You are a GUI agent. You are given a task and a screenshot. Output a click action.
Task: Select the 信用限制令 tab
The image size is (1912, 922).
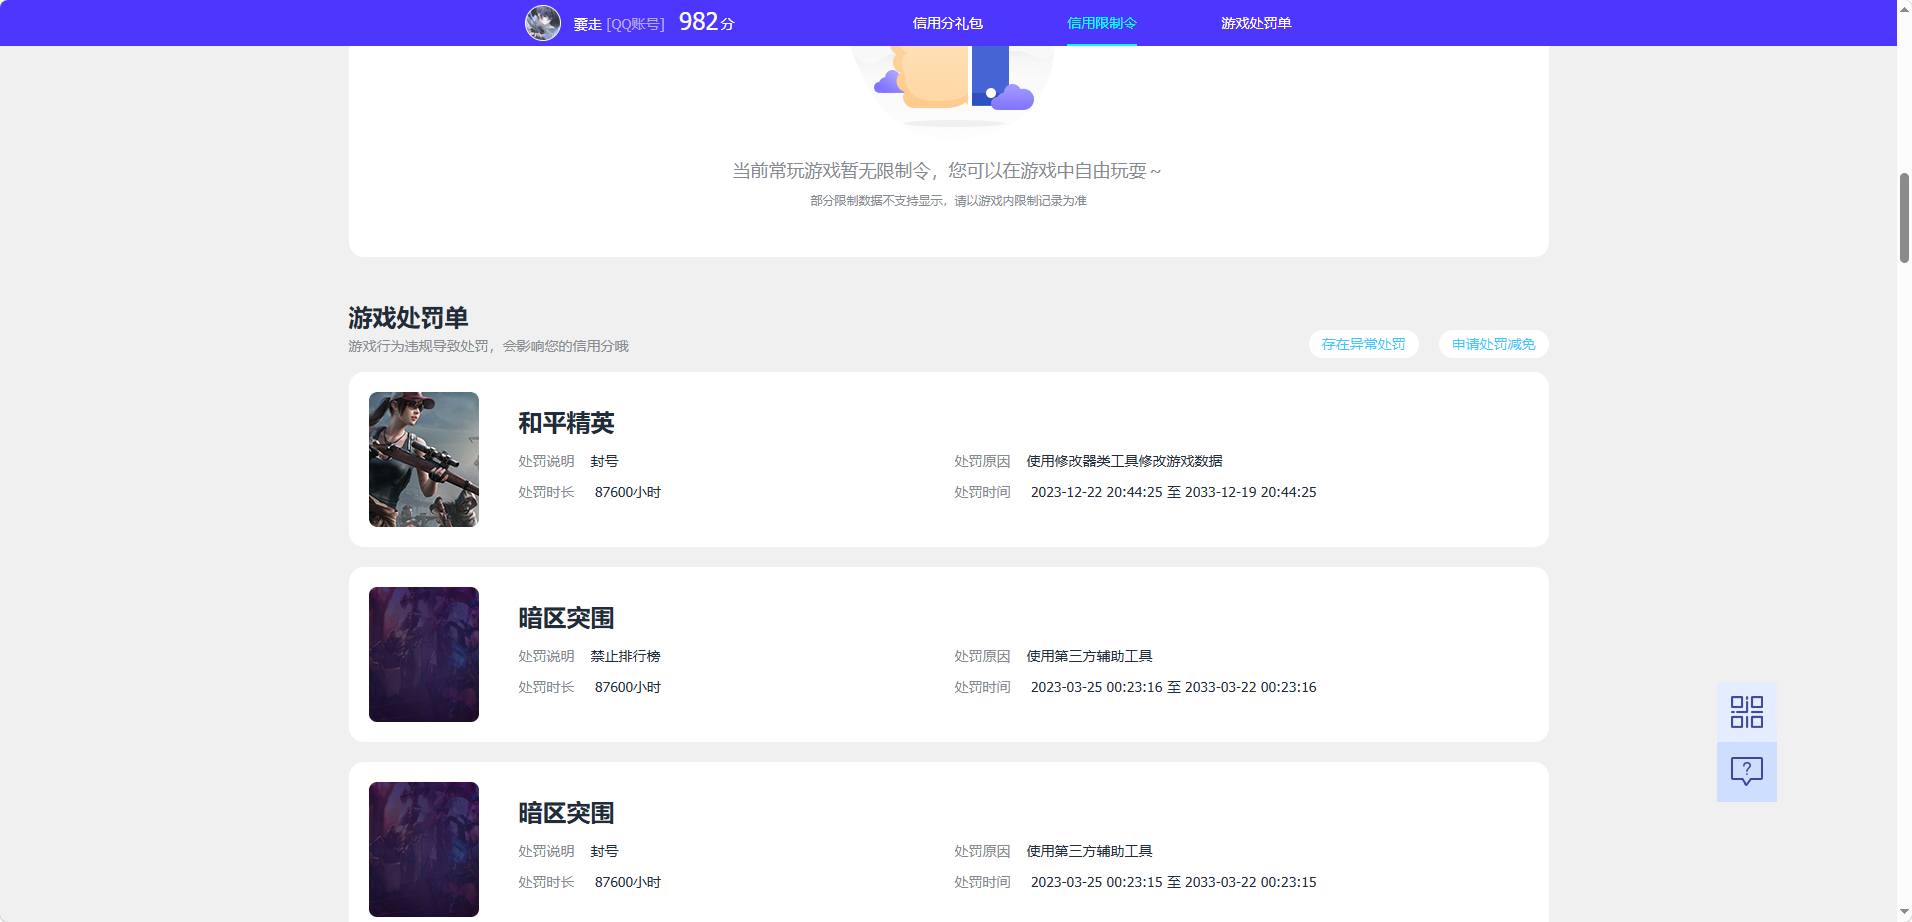pyautogui.click(x=1101, y=23)
